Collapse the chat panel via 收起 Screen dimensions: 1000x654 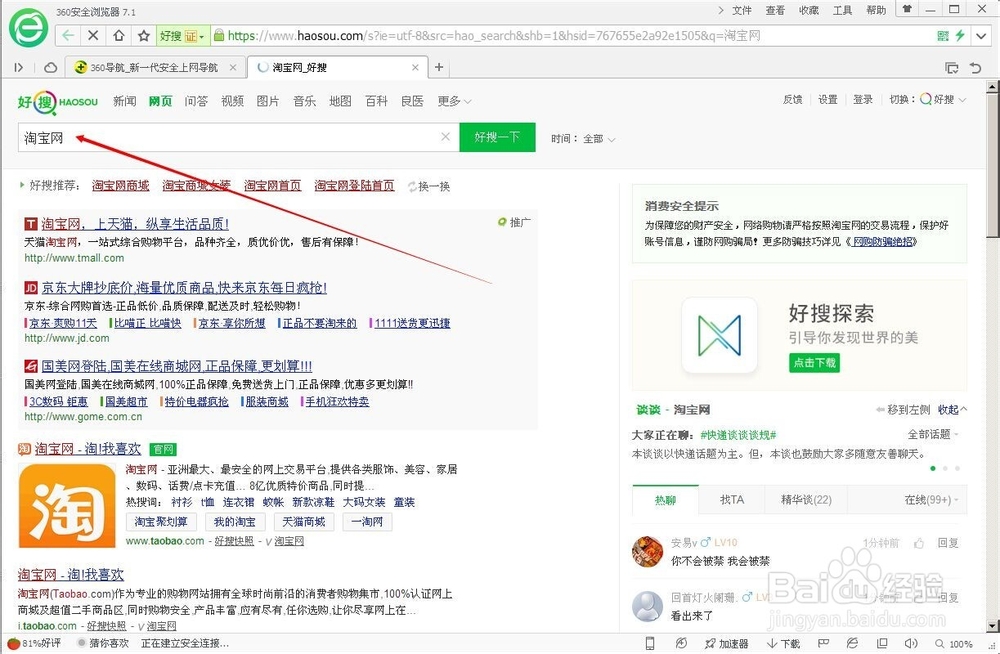click(952, 410)
